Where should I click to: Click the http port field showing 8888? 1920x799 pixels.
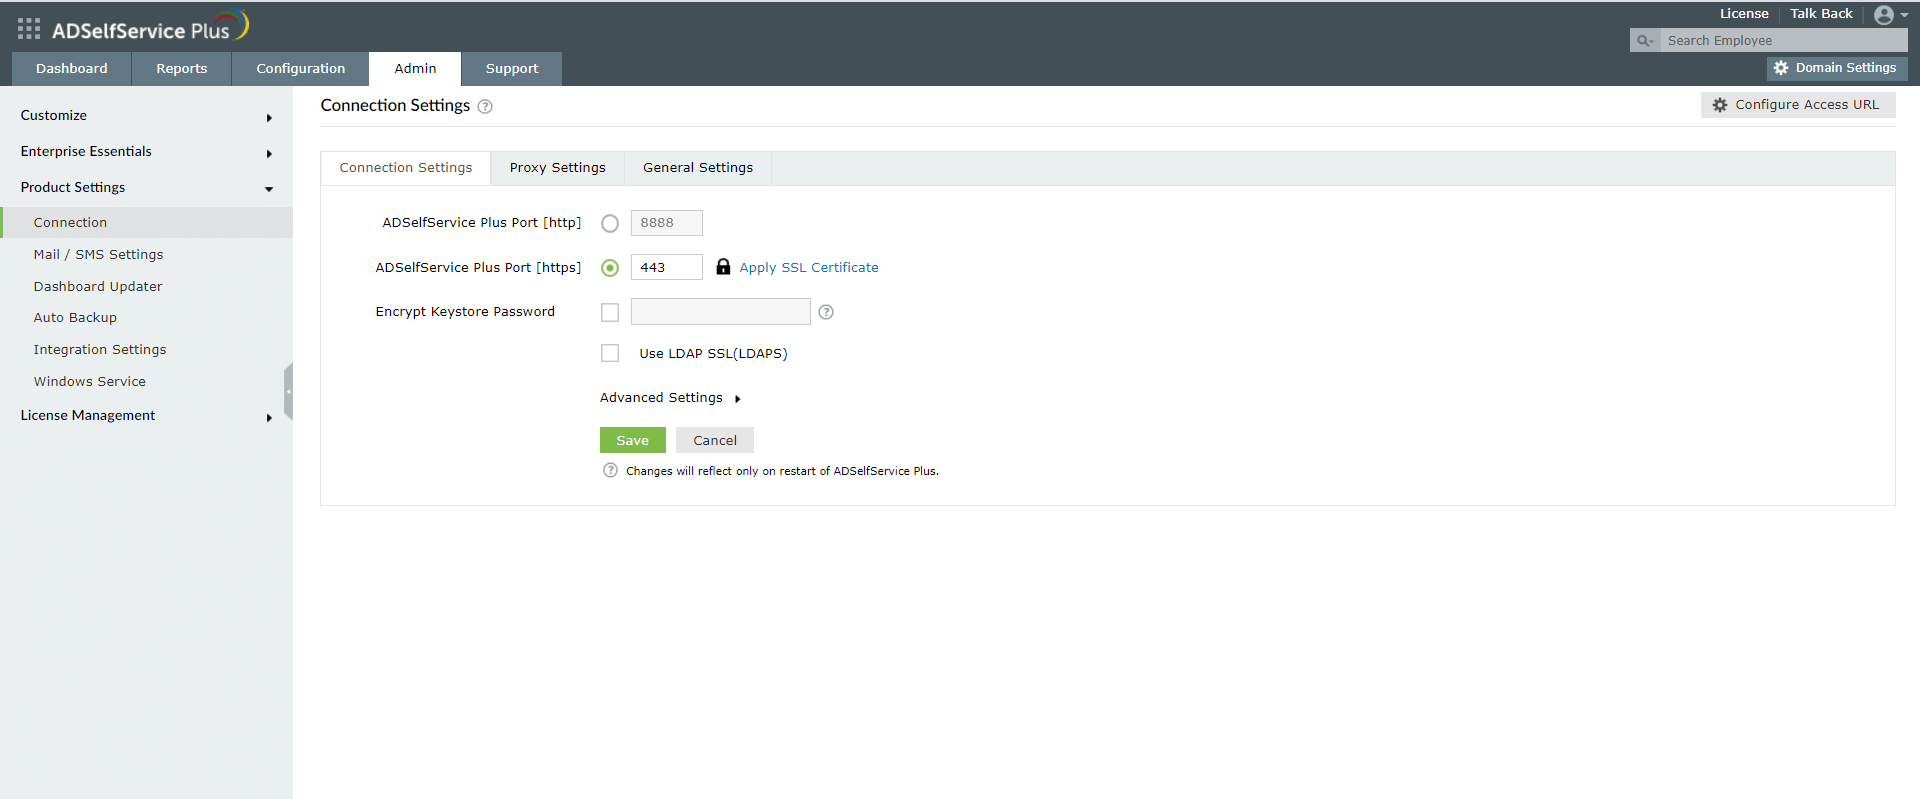coord(667,223)
